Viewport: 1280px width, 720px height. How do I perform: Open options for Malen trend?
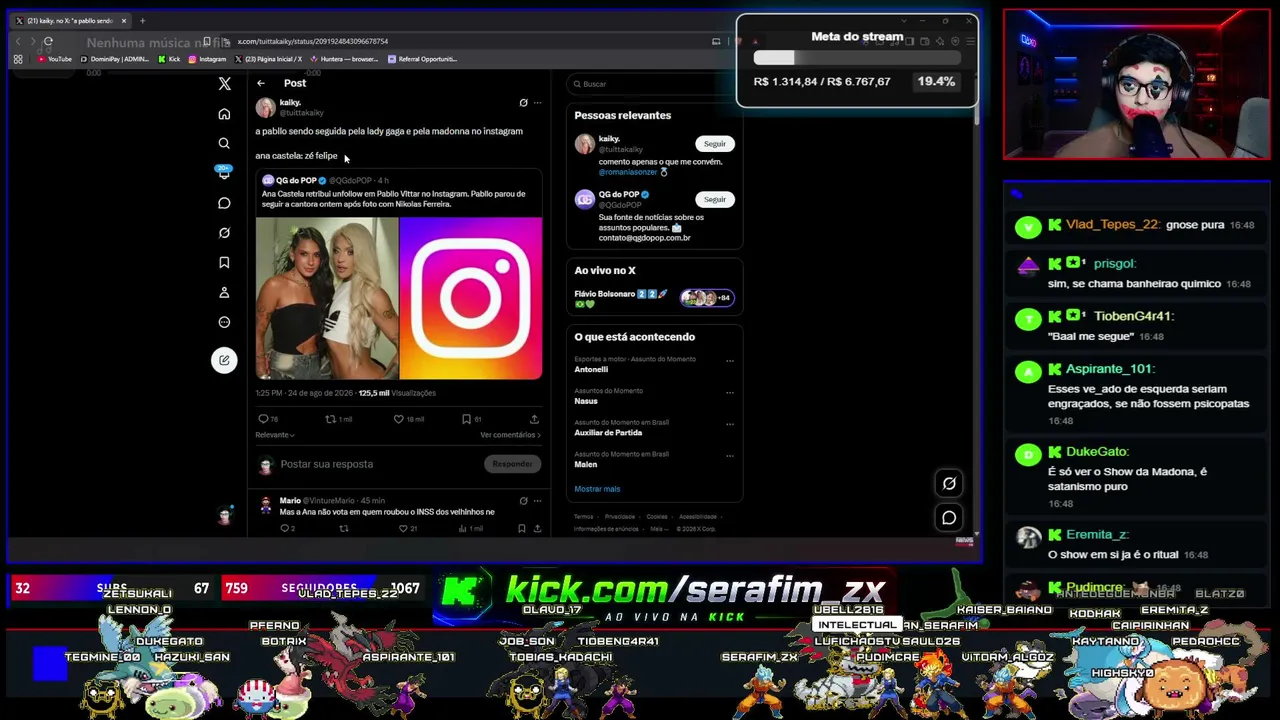coord(730,455)
